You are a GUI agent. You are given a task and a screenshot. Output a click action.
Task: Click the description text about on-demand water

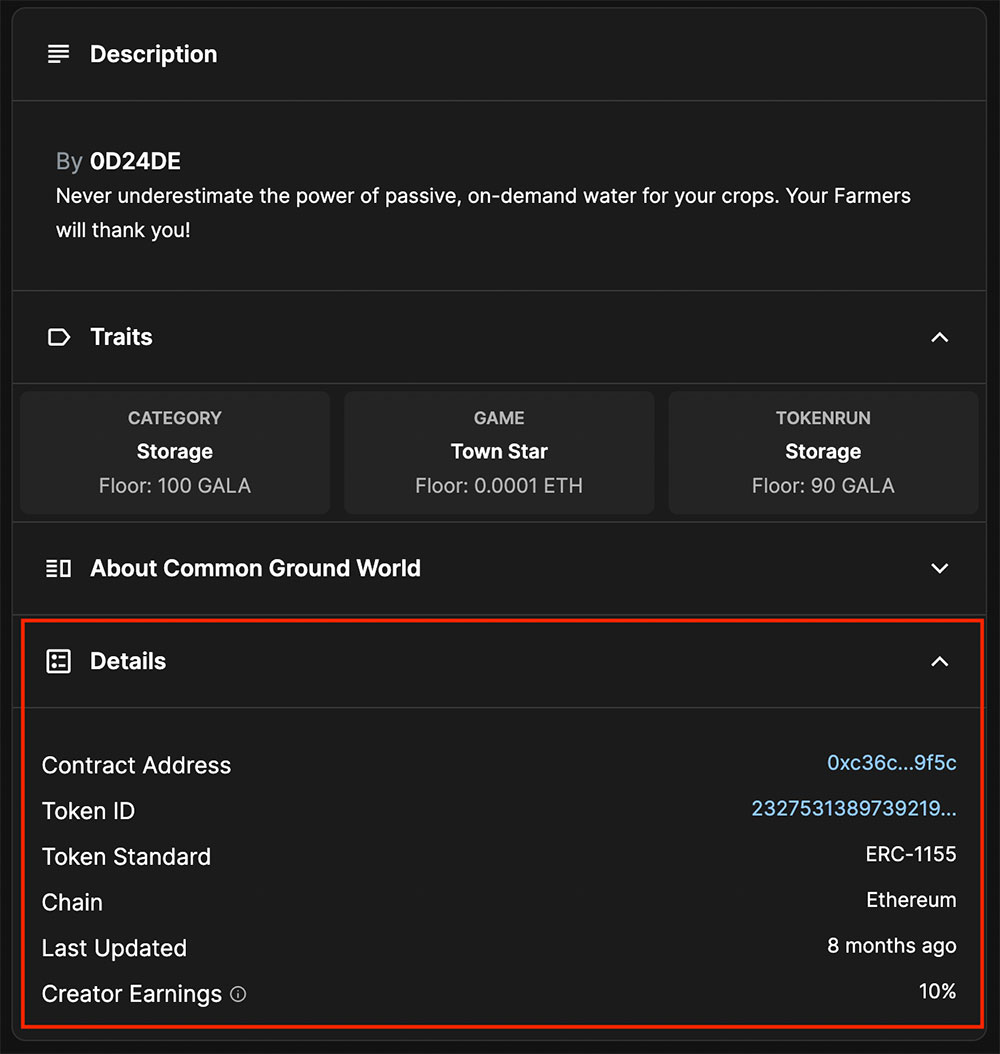tap(483, 213)
